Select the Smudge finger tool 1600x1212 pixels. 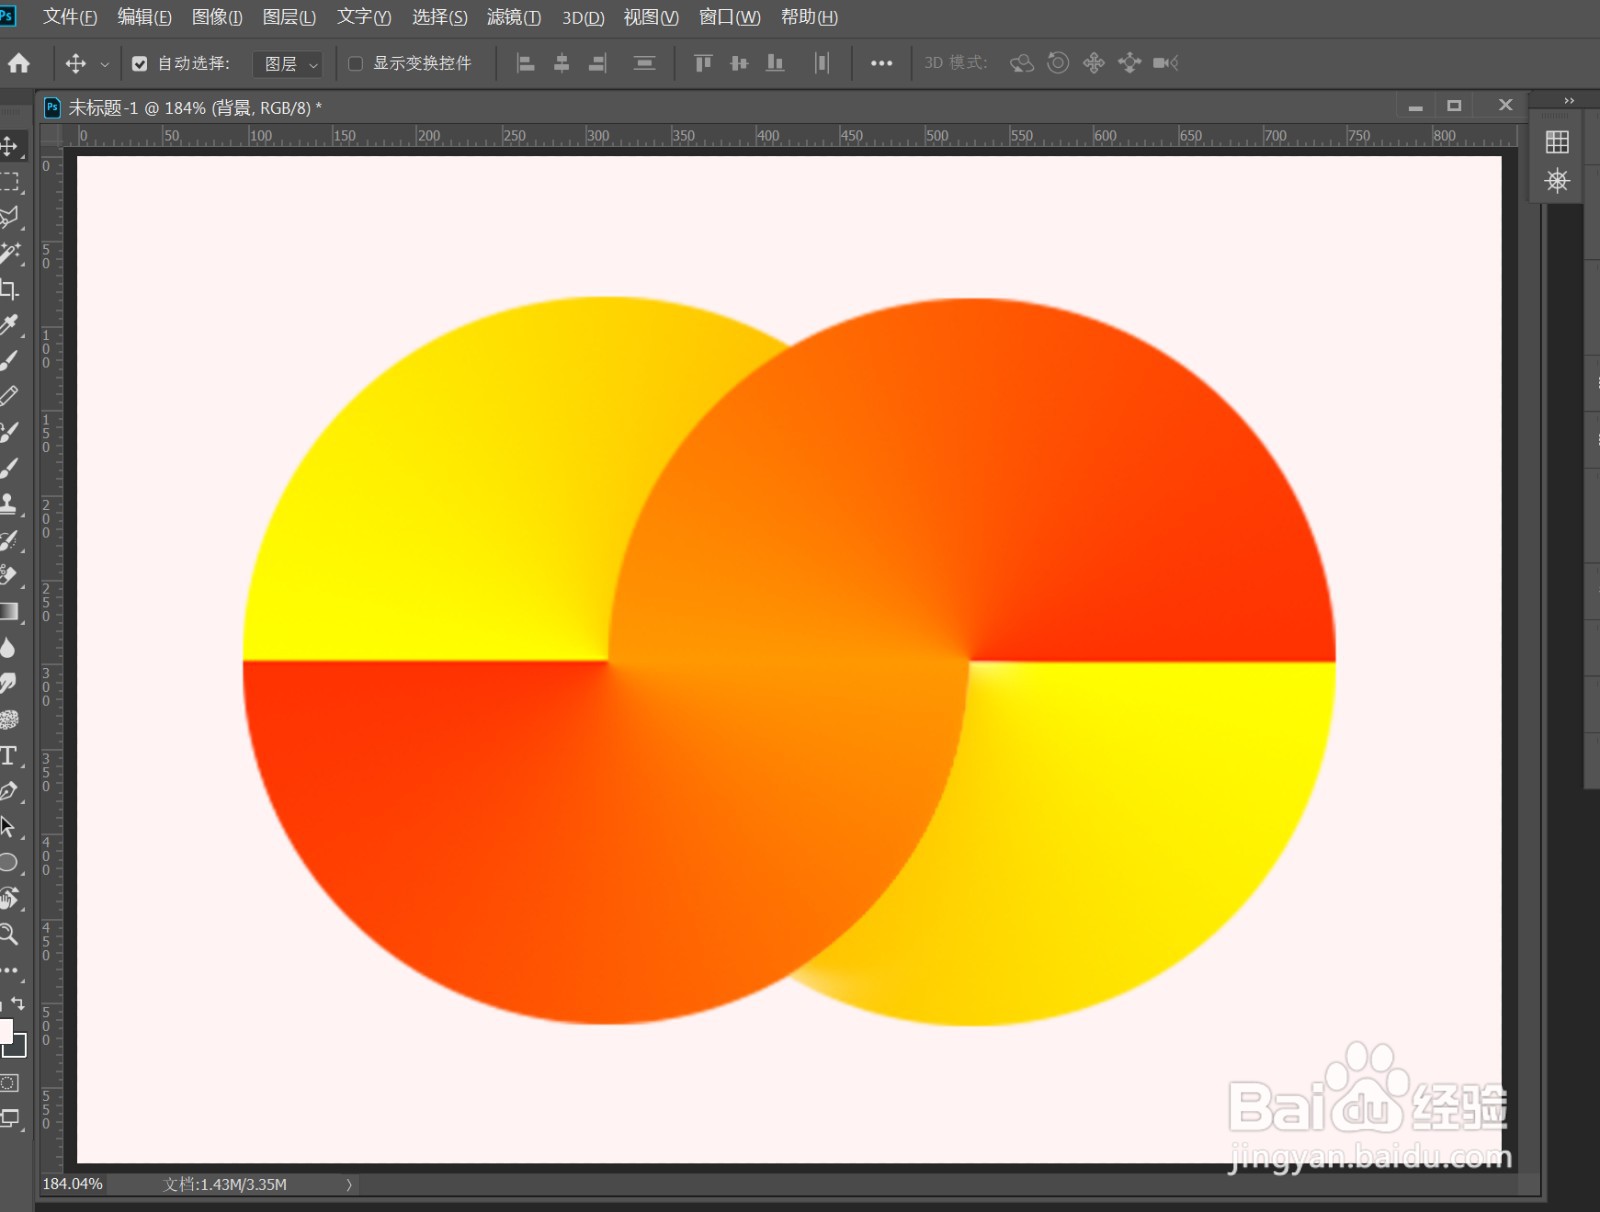click(9, 683)
